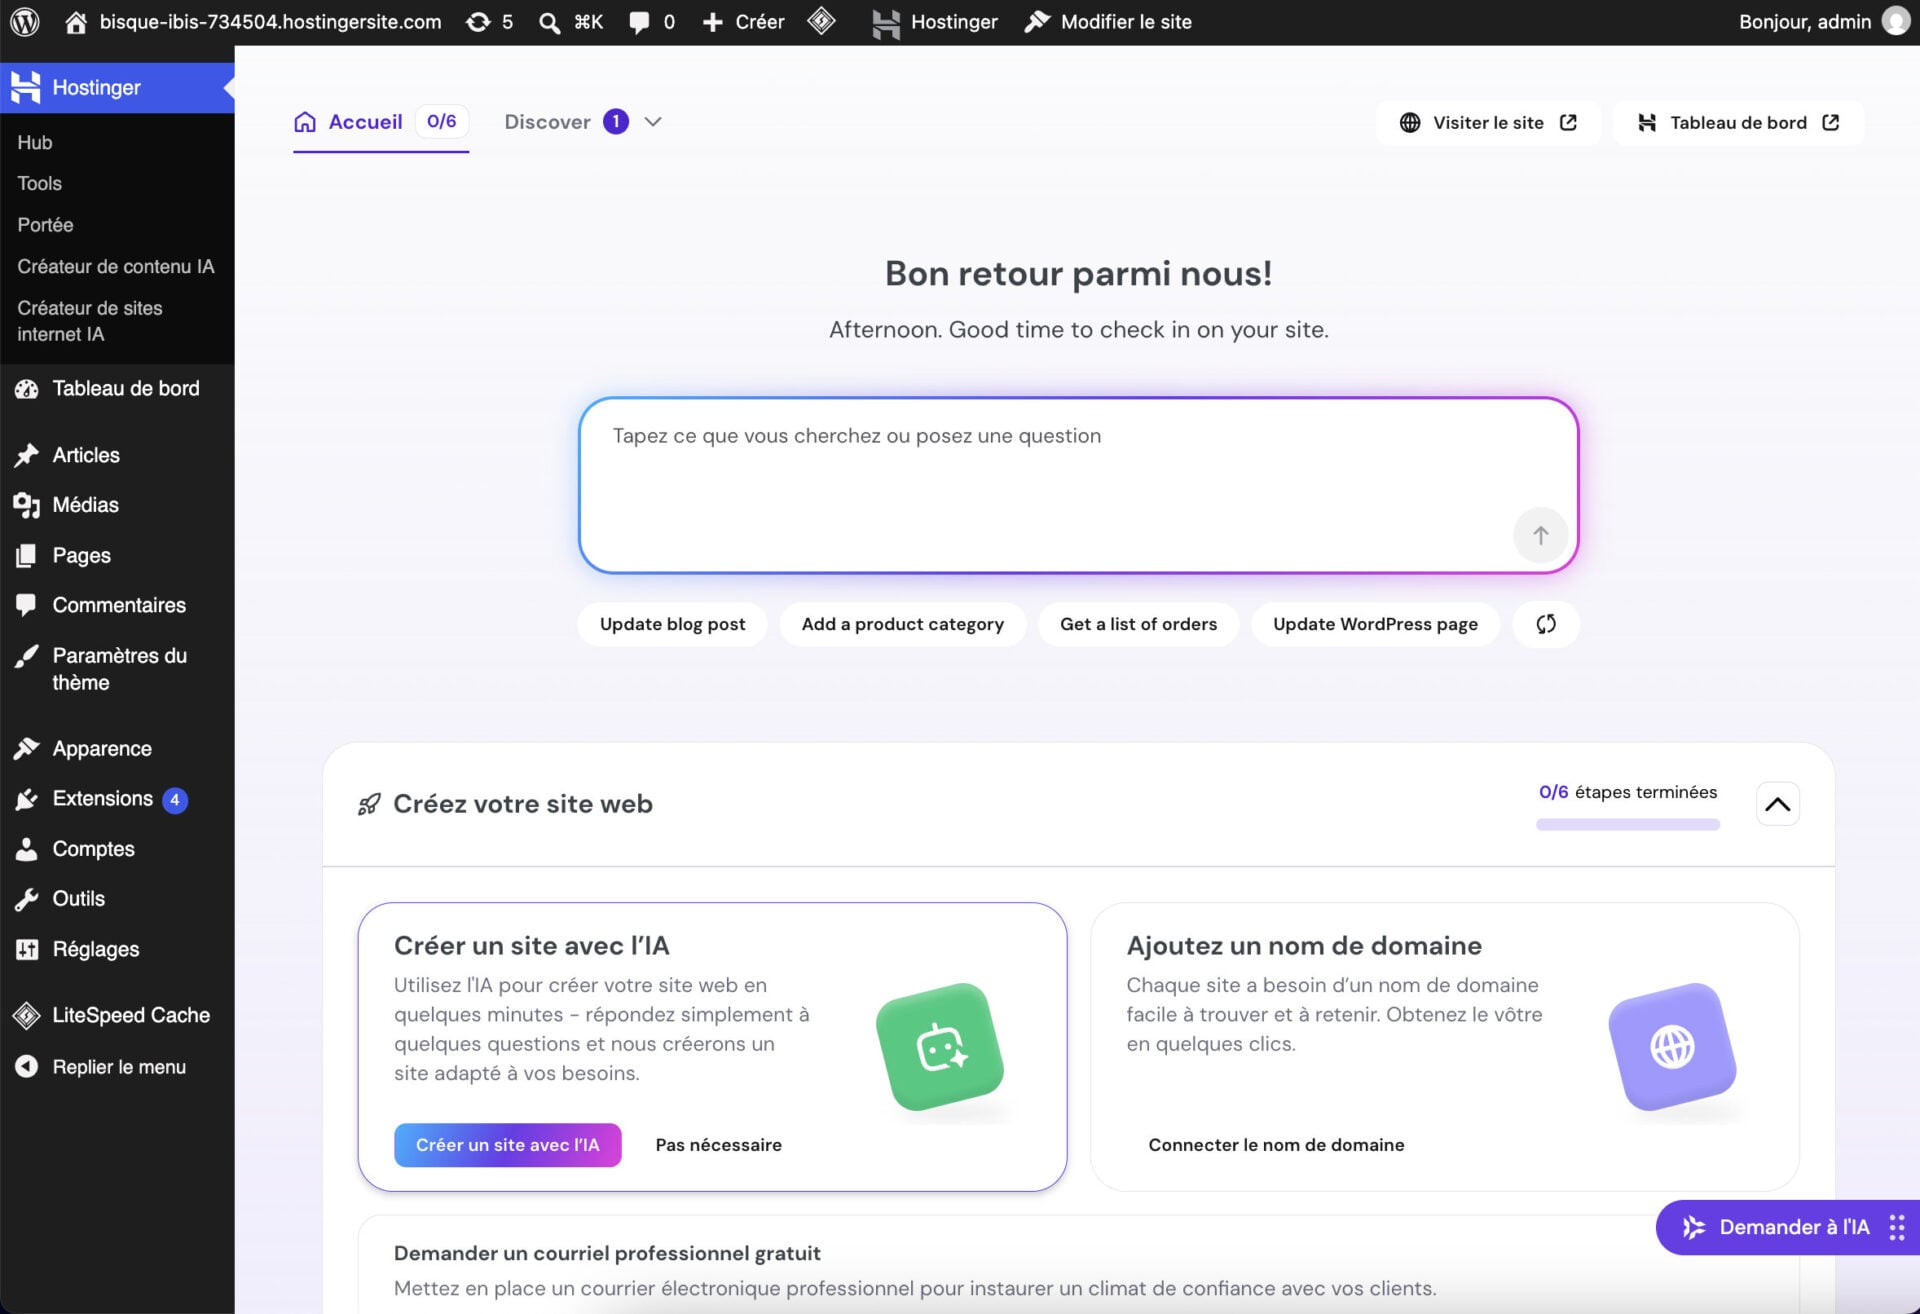This screenshot has height=1314, width=1920.
Task: Open Paramètres du thème in sidebar
Action: coord(117,669)
